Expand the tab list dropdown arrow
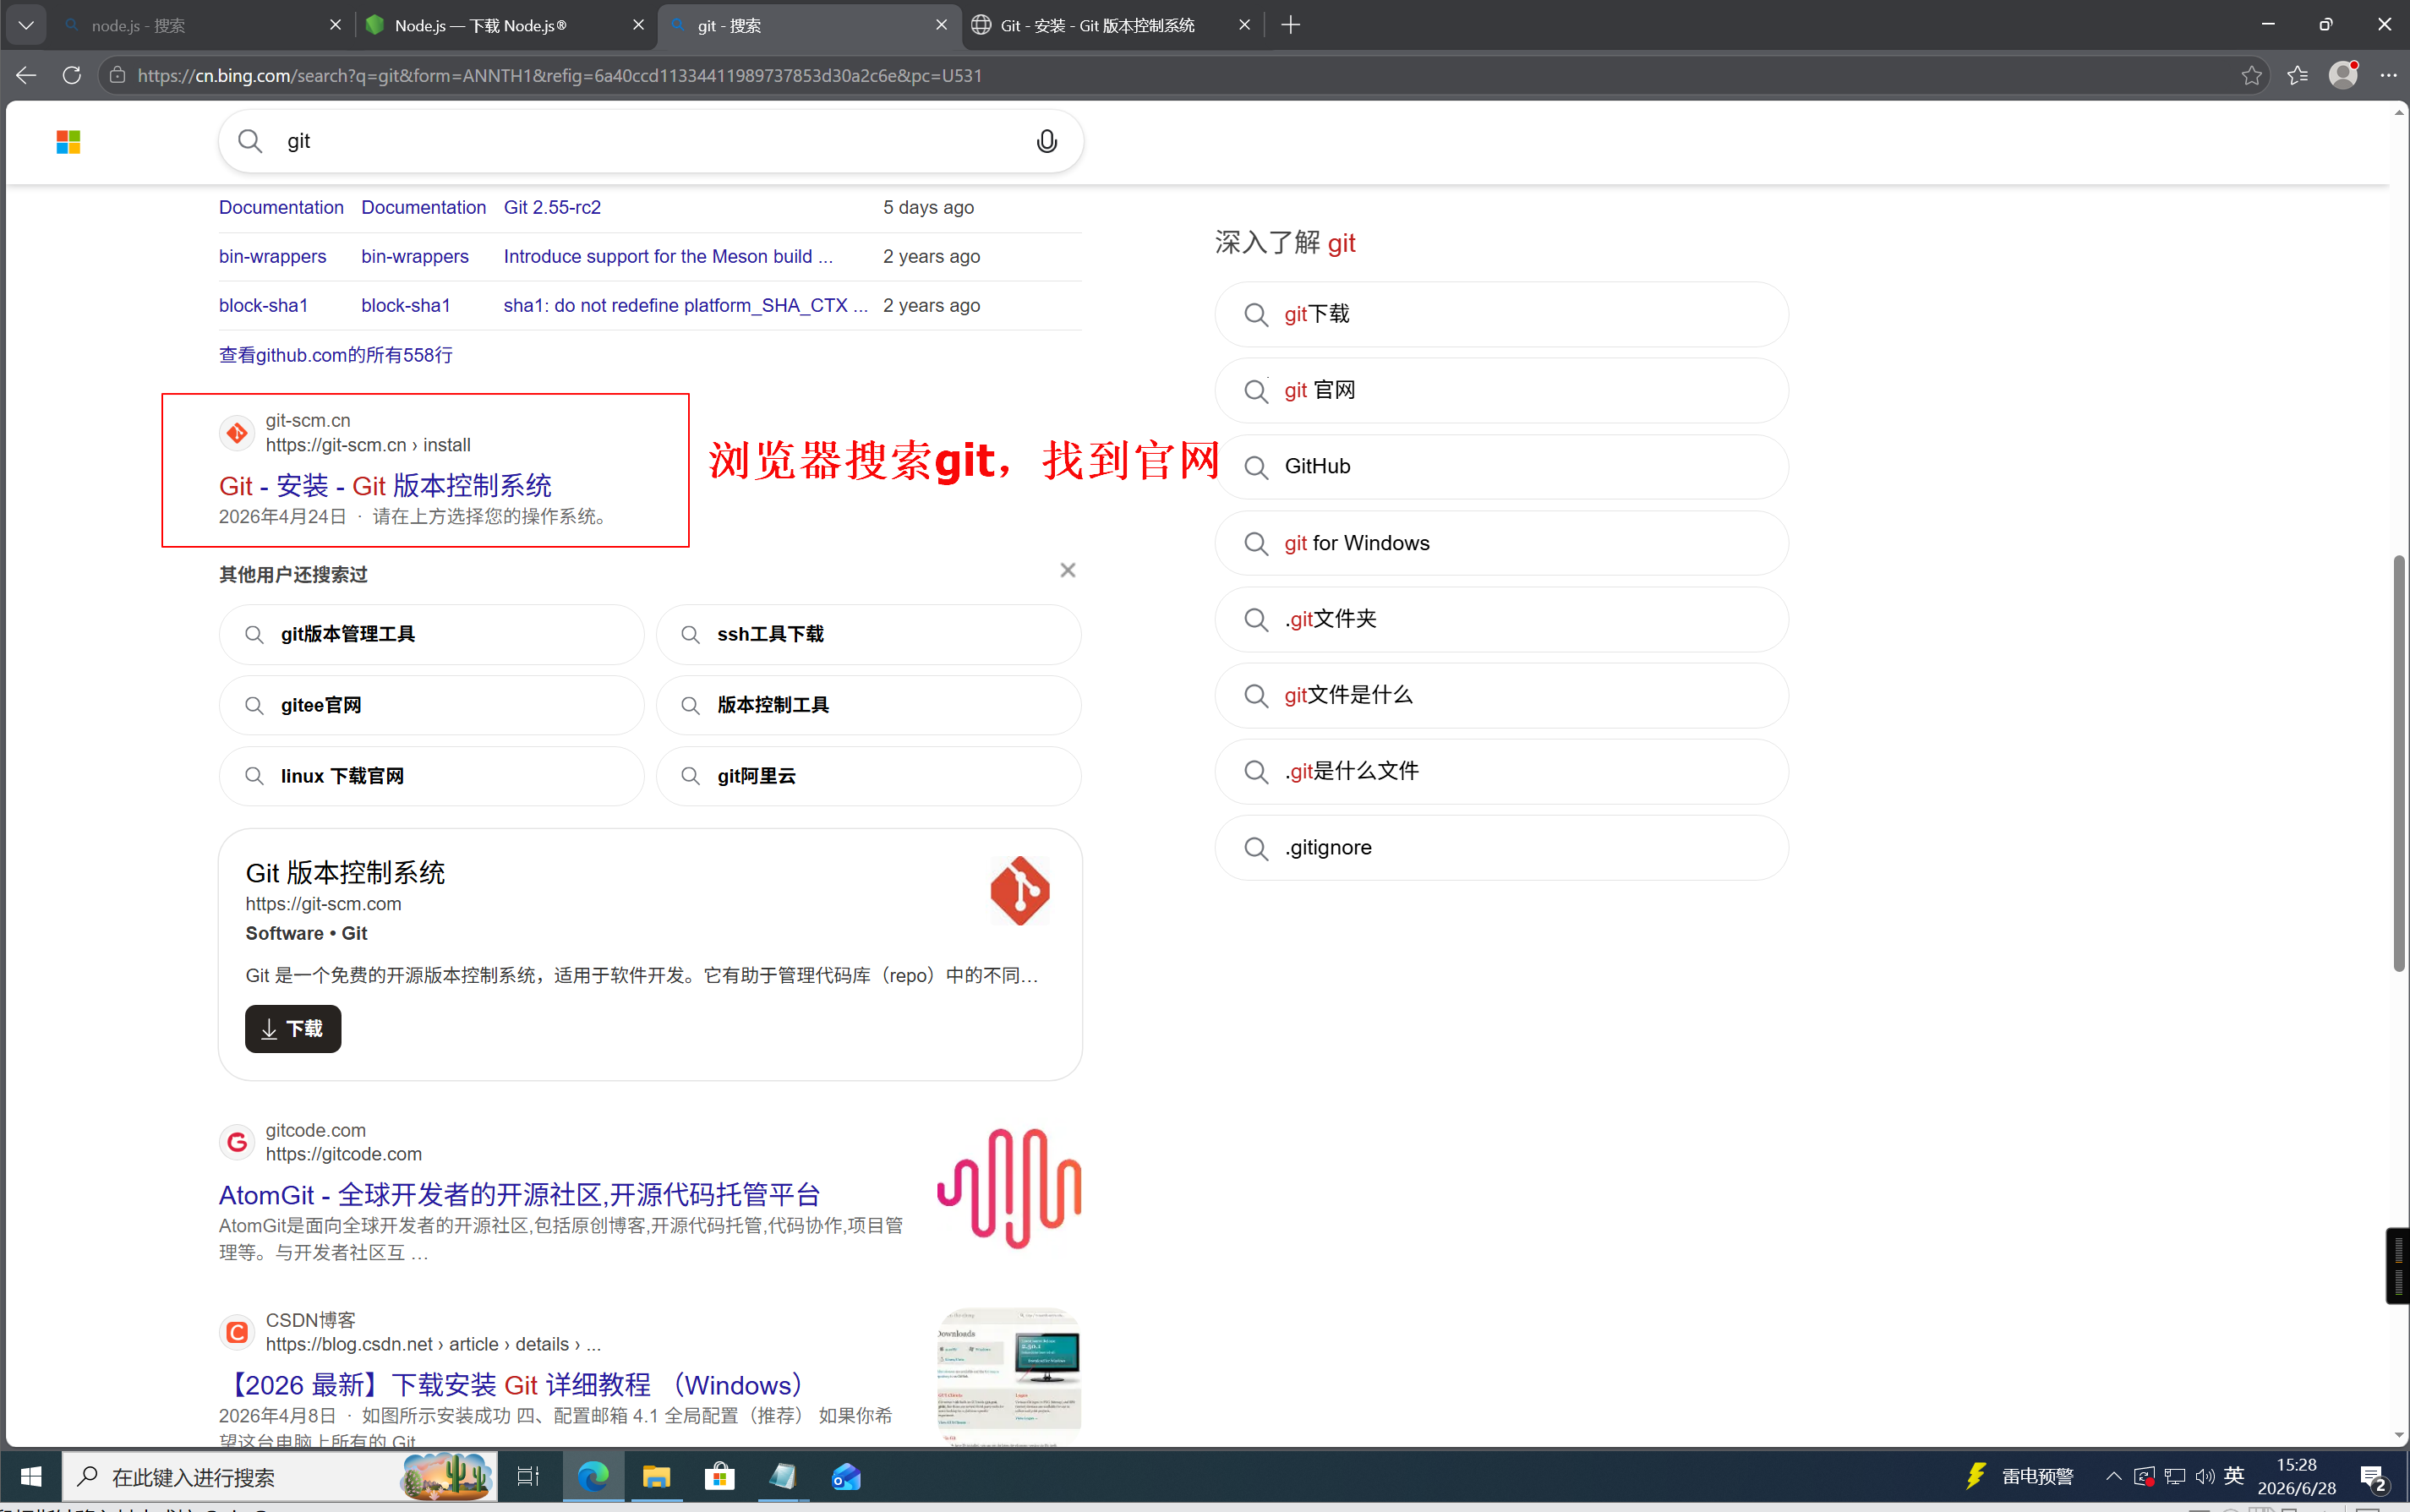This screenshot has height=1512, width=2410. [x=26, y=25]
